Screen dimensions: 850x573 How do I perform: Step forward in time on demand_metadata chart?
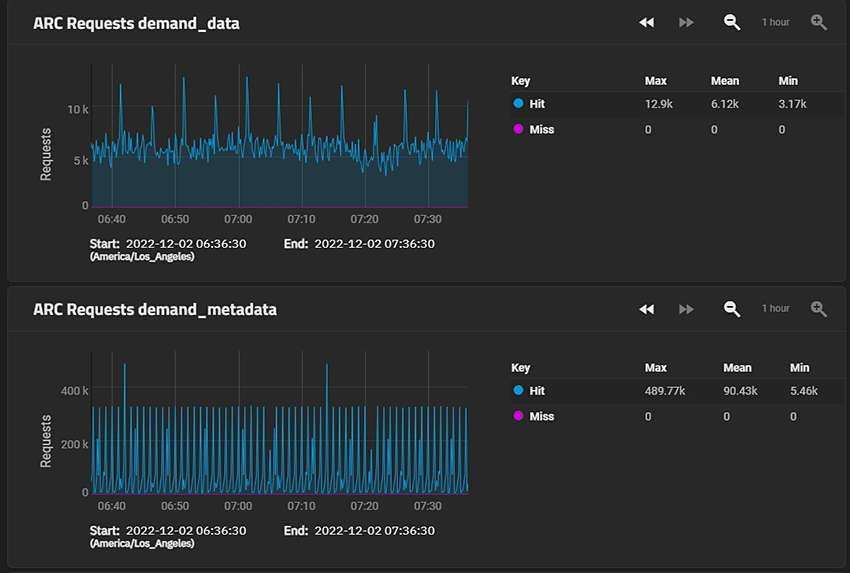pos(686,309)
